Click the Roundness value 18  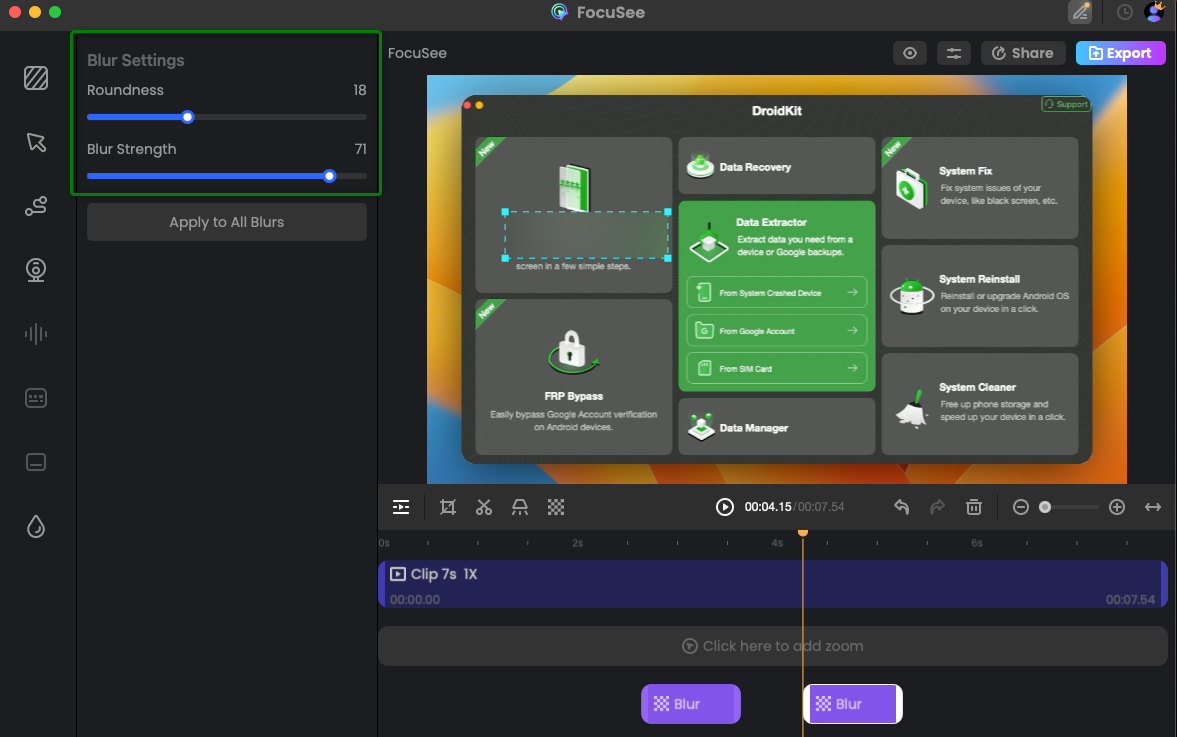[x=360, y=90]
